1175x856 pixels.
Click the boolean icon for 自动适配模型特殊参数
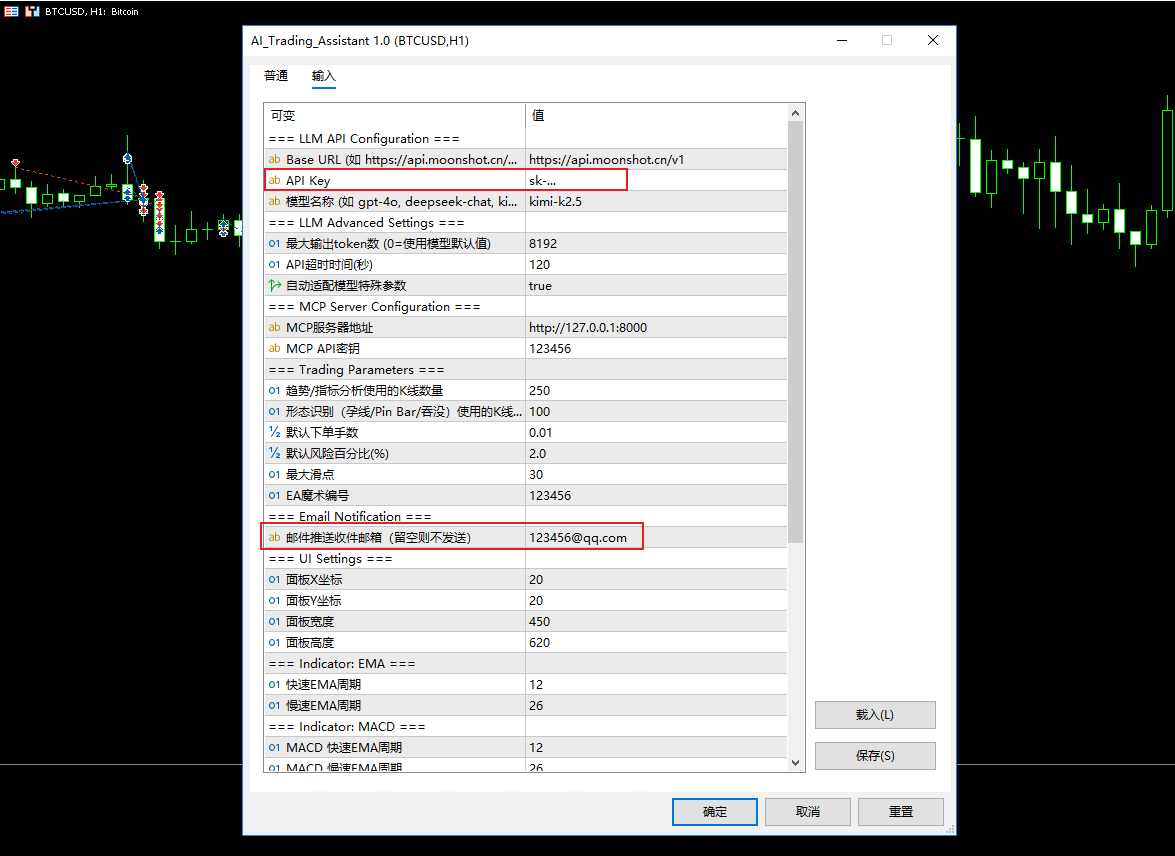(x=274, y=286)
